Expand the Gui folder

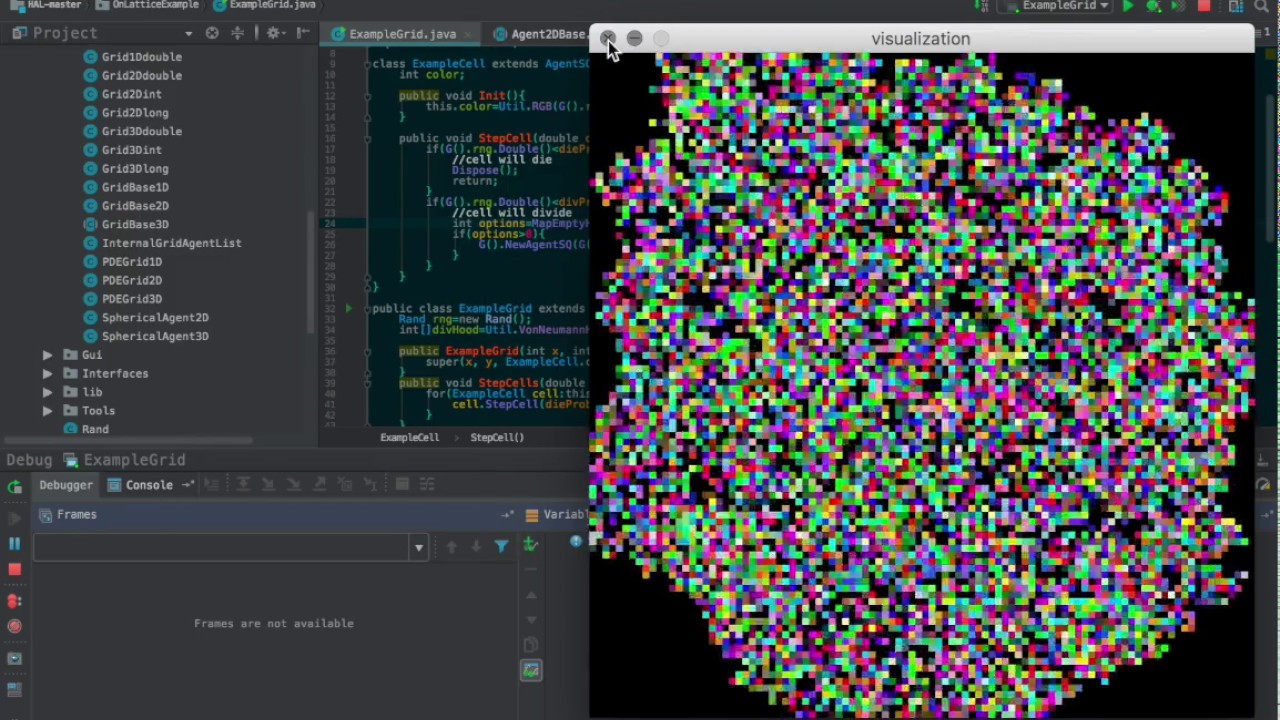tap(47, 355)
